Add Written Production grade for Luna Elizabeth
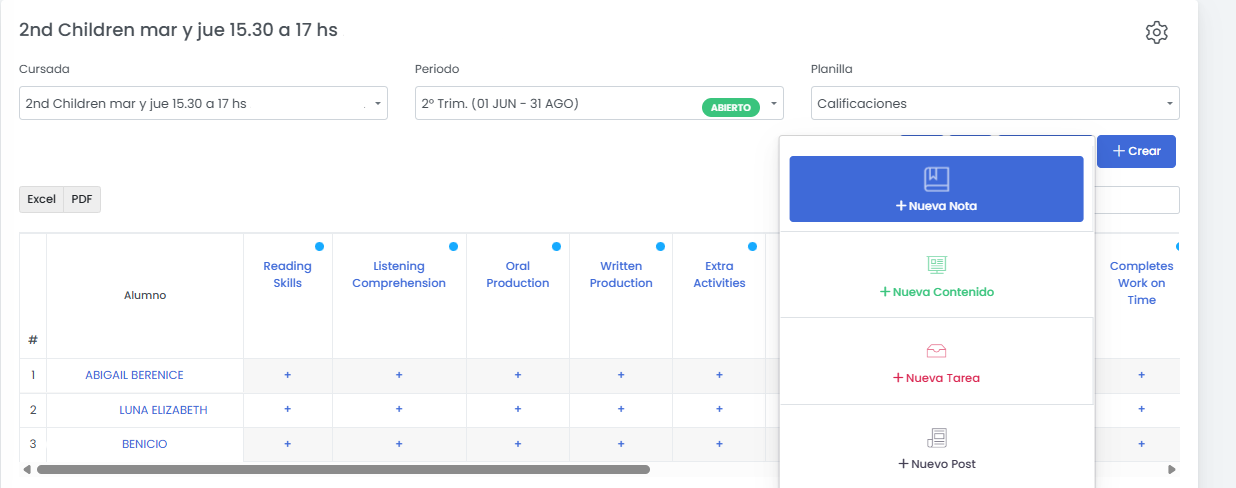Image resolution: width=1236 pixels, height=488 pixels. 621,409
